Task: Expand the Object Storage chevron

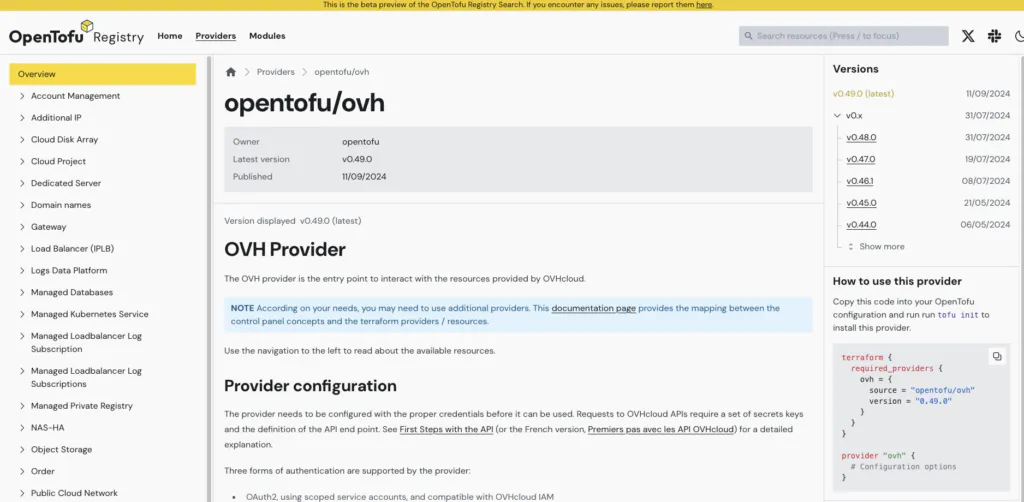Action: [22, 450]
